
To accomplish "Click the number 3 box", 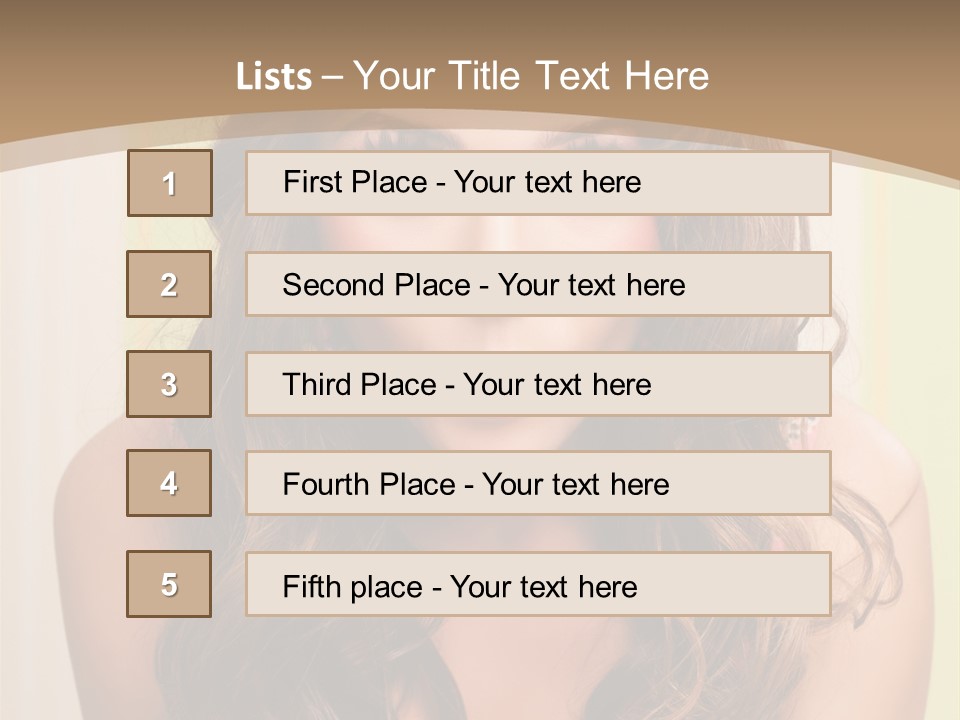I will click(x=169, y=384).
